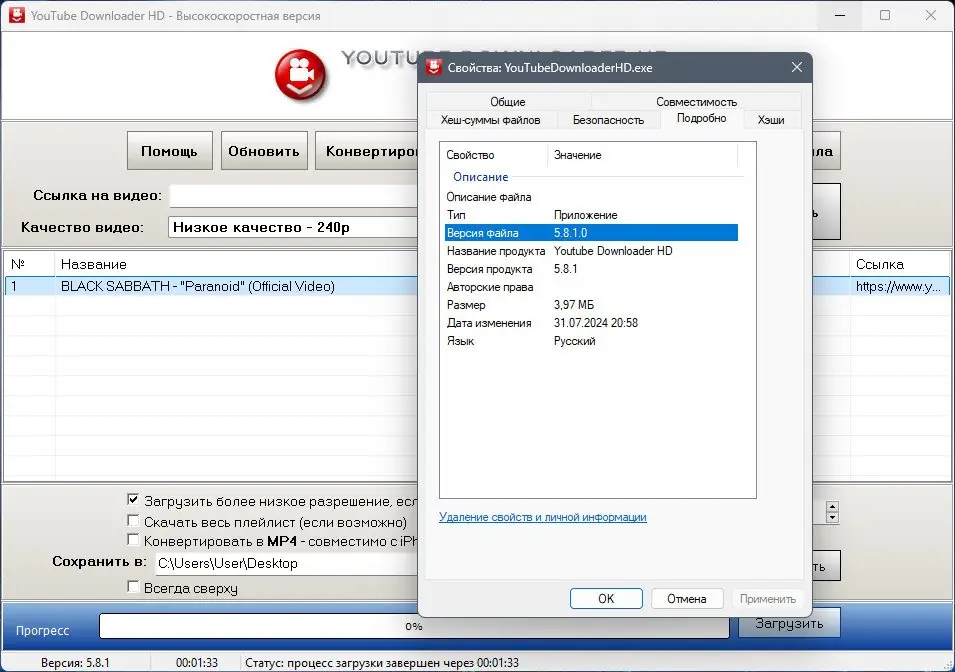Check the convert to MP4 option
The image size is (955, 672).
click(x=133, y=539)
